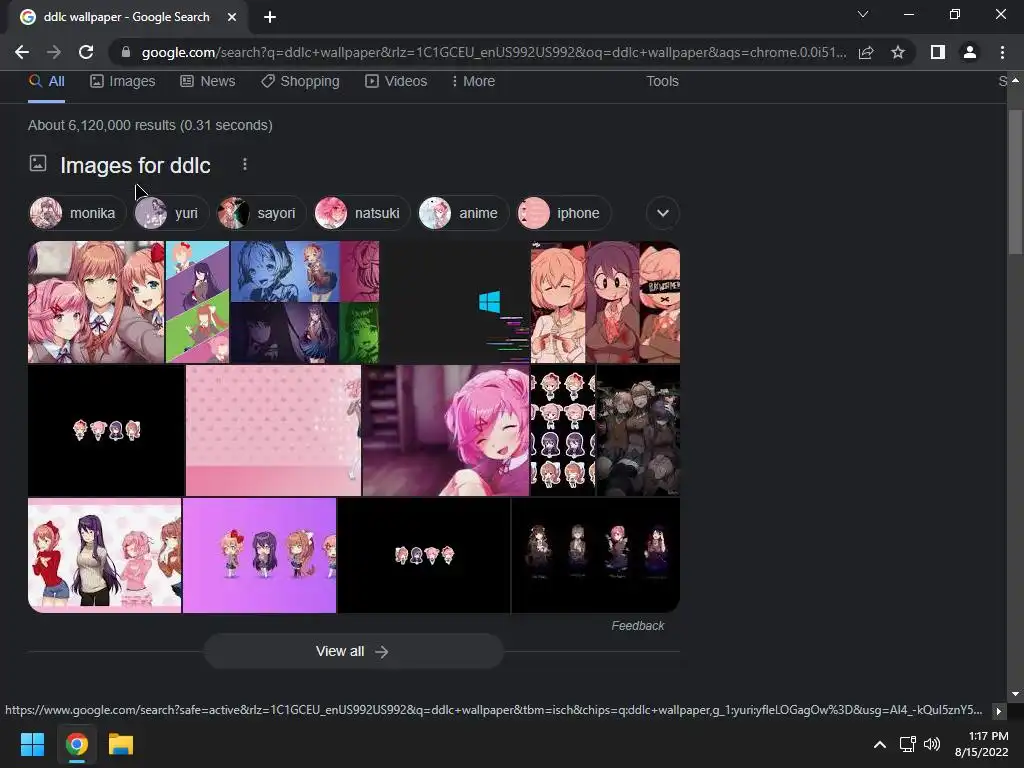The height and width of the screenshot is (768, 1024).
Task: Switch to the All search tab
Action: click(x=46, y=82)
